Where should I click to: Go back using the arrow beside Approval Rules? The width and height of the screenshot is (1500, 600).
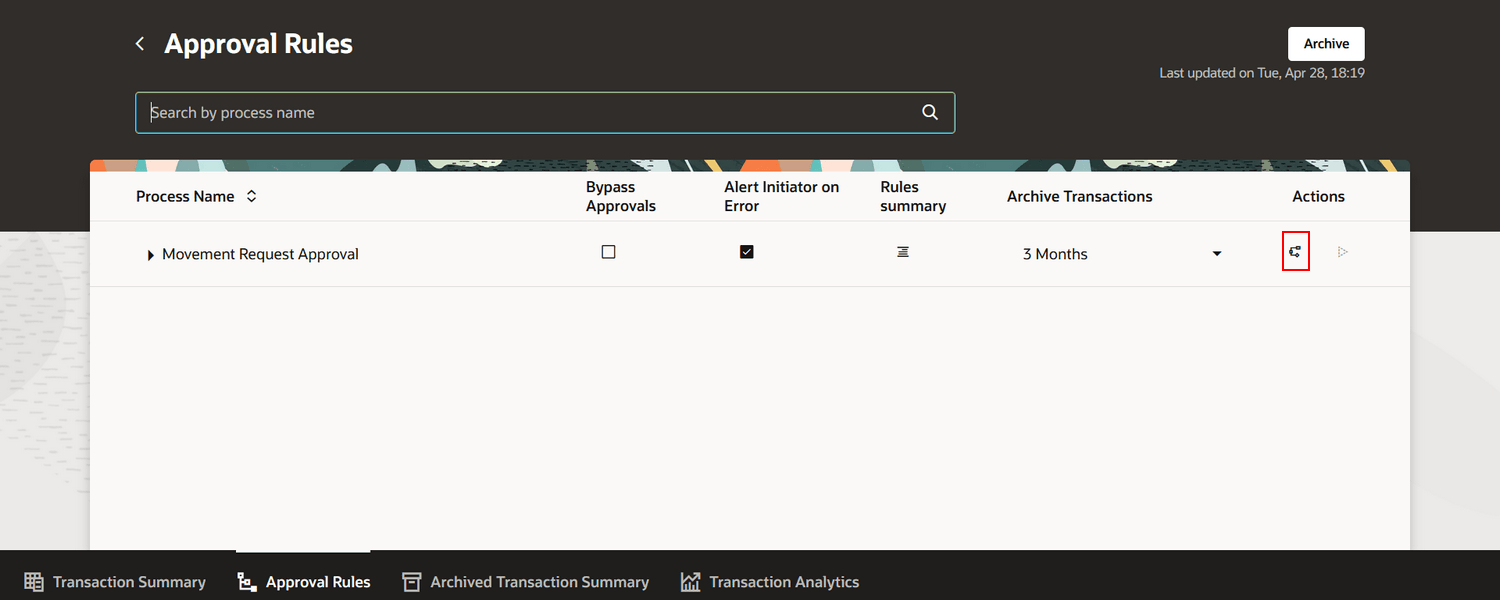tap(140, 44)
